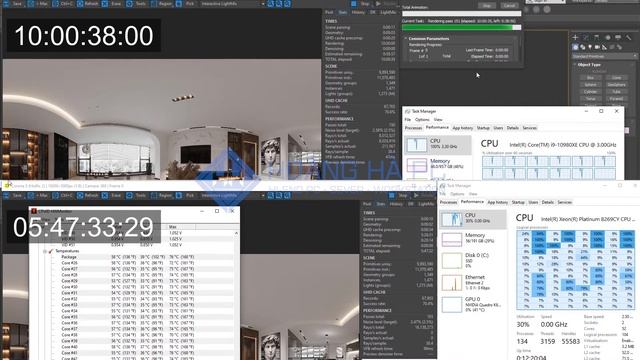
Task: Open Options menu in upper Task Manager
Action: tap(422, 120)
